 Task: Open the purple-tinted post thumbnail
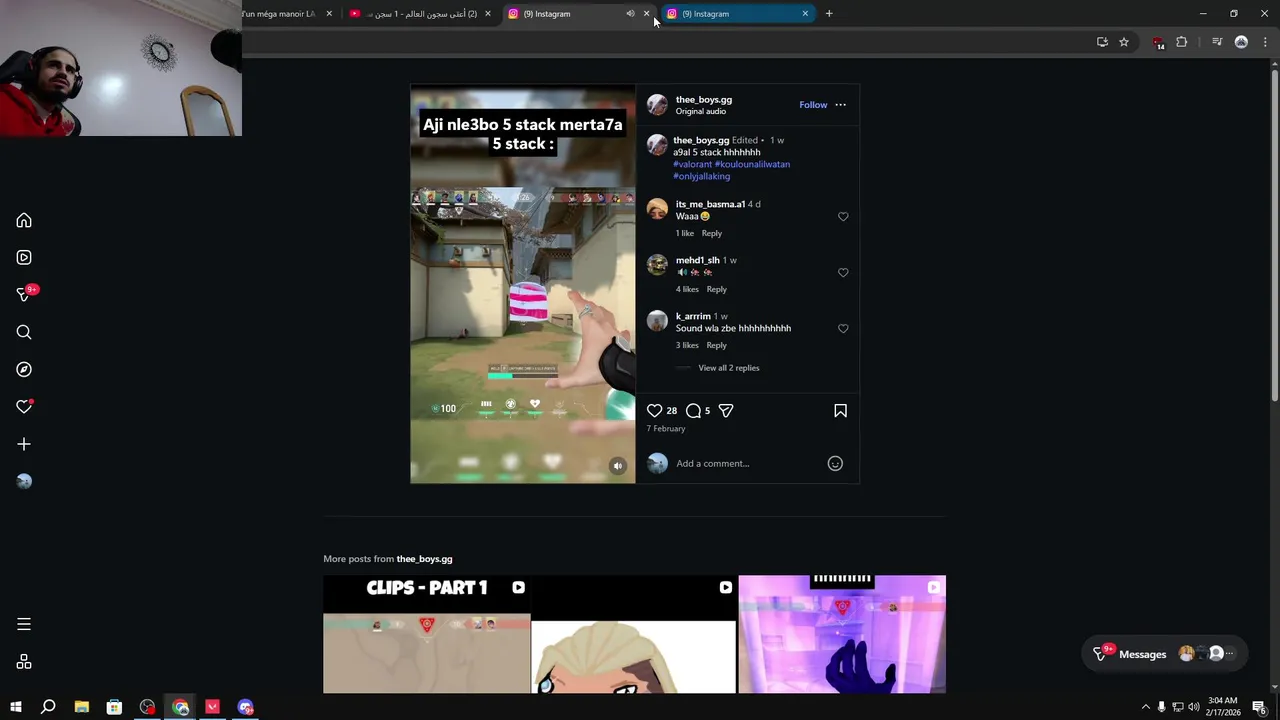tap(842, 634)
